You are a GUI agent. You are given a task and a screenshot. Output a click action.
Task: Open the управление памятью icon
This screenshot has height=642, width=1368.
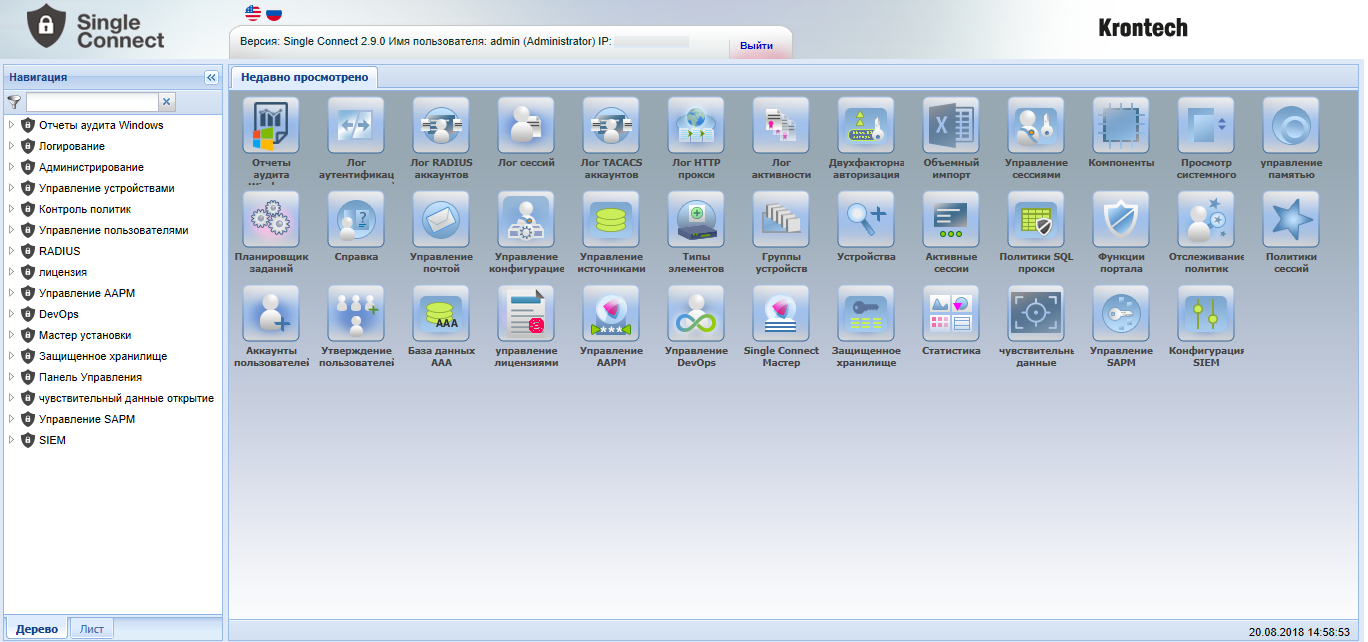[x=1291, y=125]
